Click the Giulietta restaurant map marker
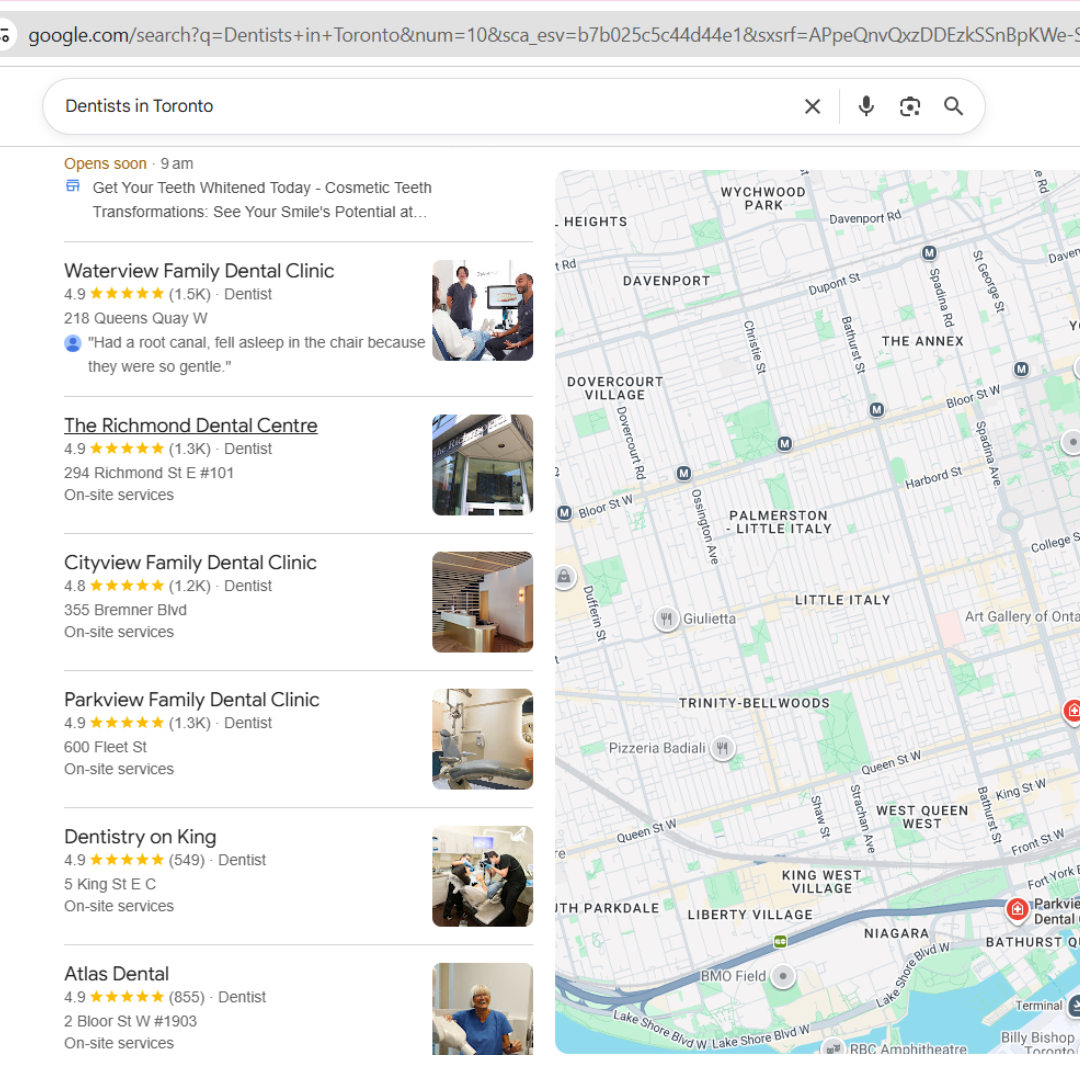Screen dimensions: 1080x1080 [x=666, y=619]
